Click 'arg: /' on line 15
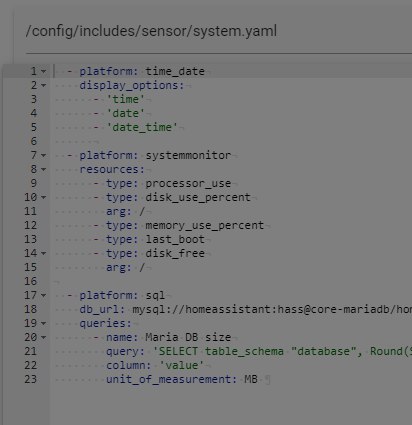The image size is (412, 425). point(125,267)
